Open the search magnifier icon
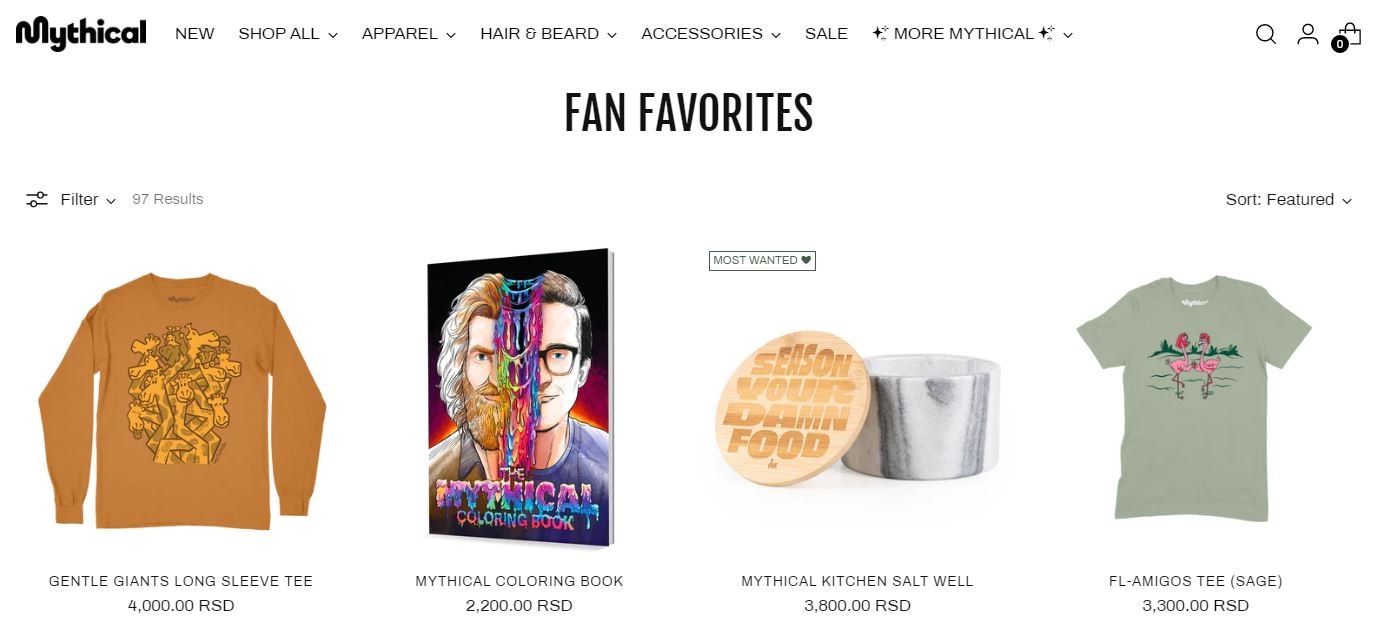The width and height of the screenshot is (1384, 620). (1266, 34)
